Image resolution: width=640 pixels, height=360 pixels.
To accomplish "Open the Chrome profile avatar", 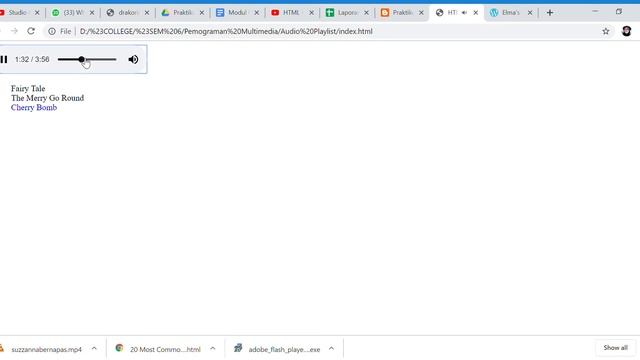I will (x=627, y=31).
